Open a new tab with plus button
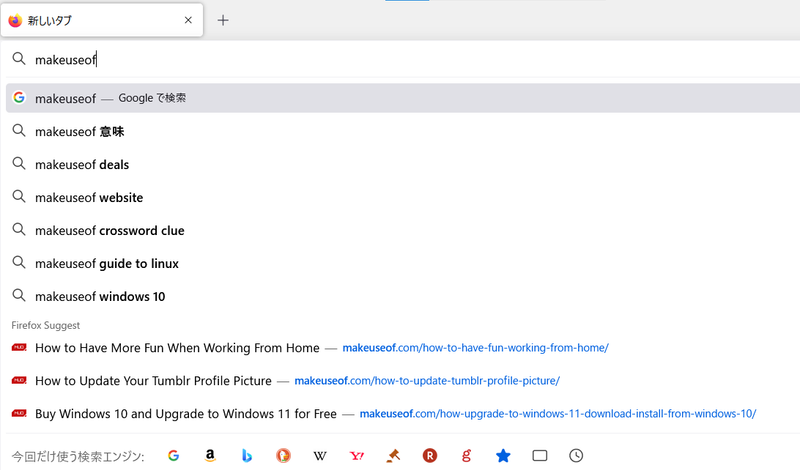Screen dimensions: 800x470 (223, 20)
